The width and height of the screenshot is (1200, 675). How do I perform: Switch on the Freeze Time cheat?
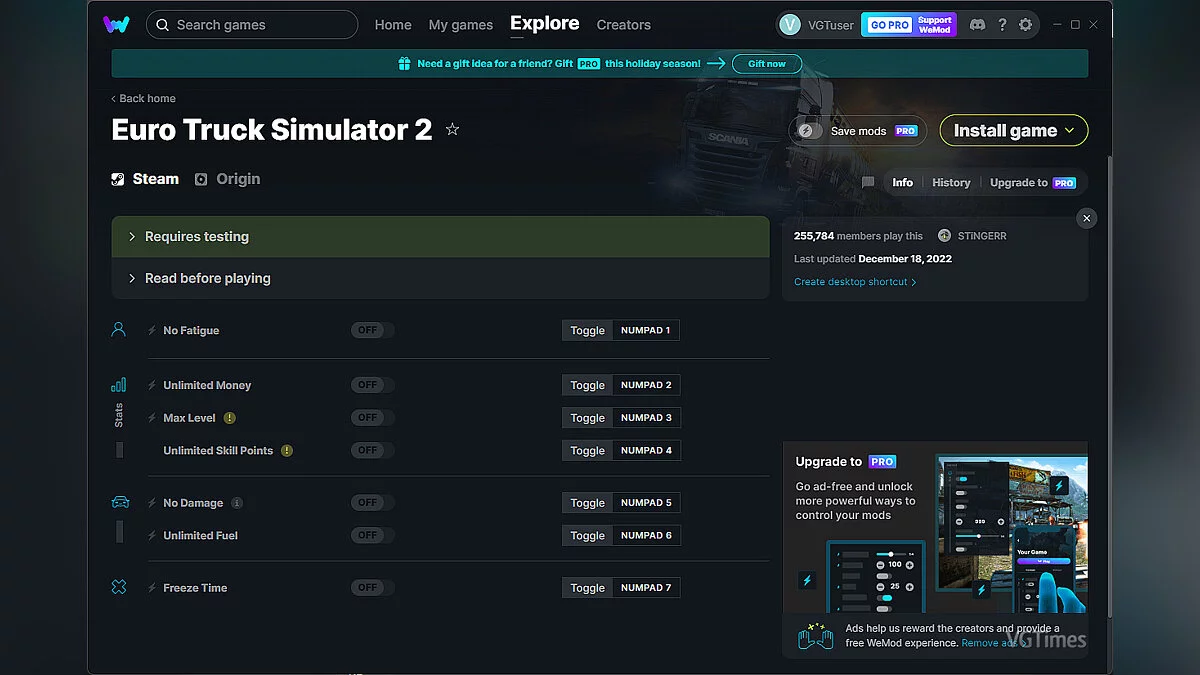click(x=586, y=587)
